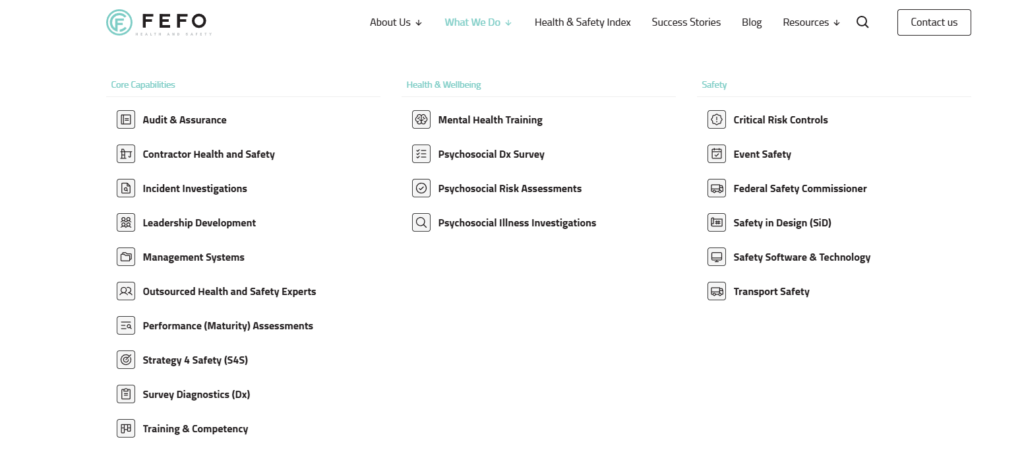Screen dimensions: 1024x460
Task: Click the Psychosocial Illness Investigations magnifier icon
Action: click(421, 223)
